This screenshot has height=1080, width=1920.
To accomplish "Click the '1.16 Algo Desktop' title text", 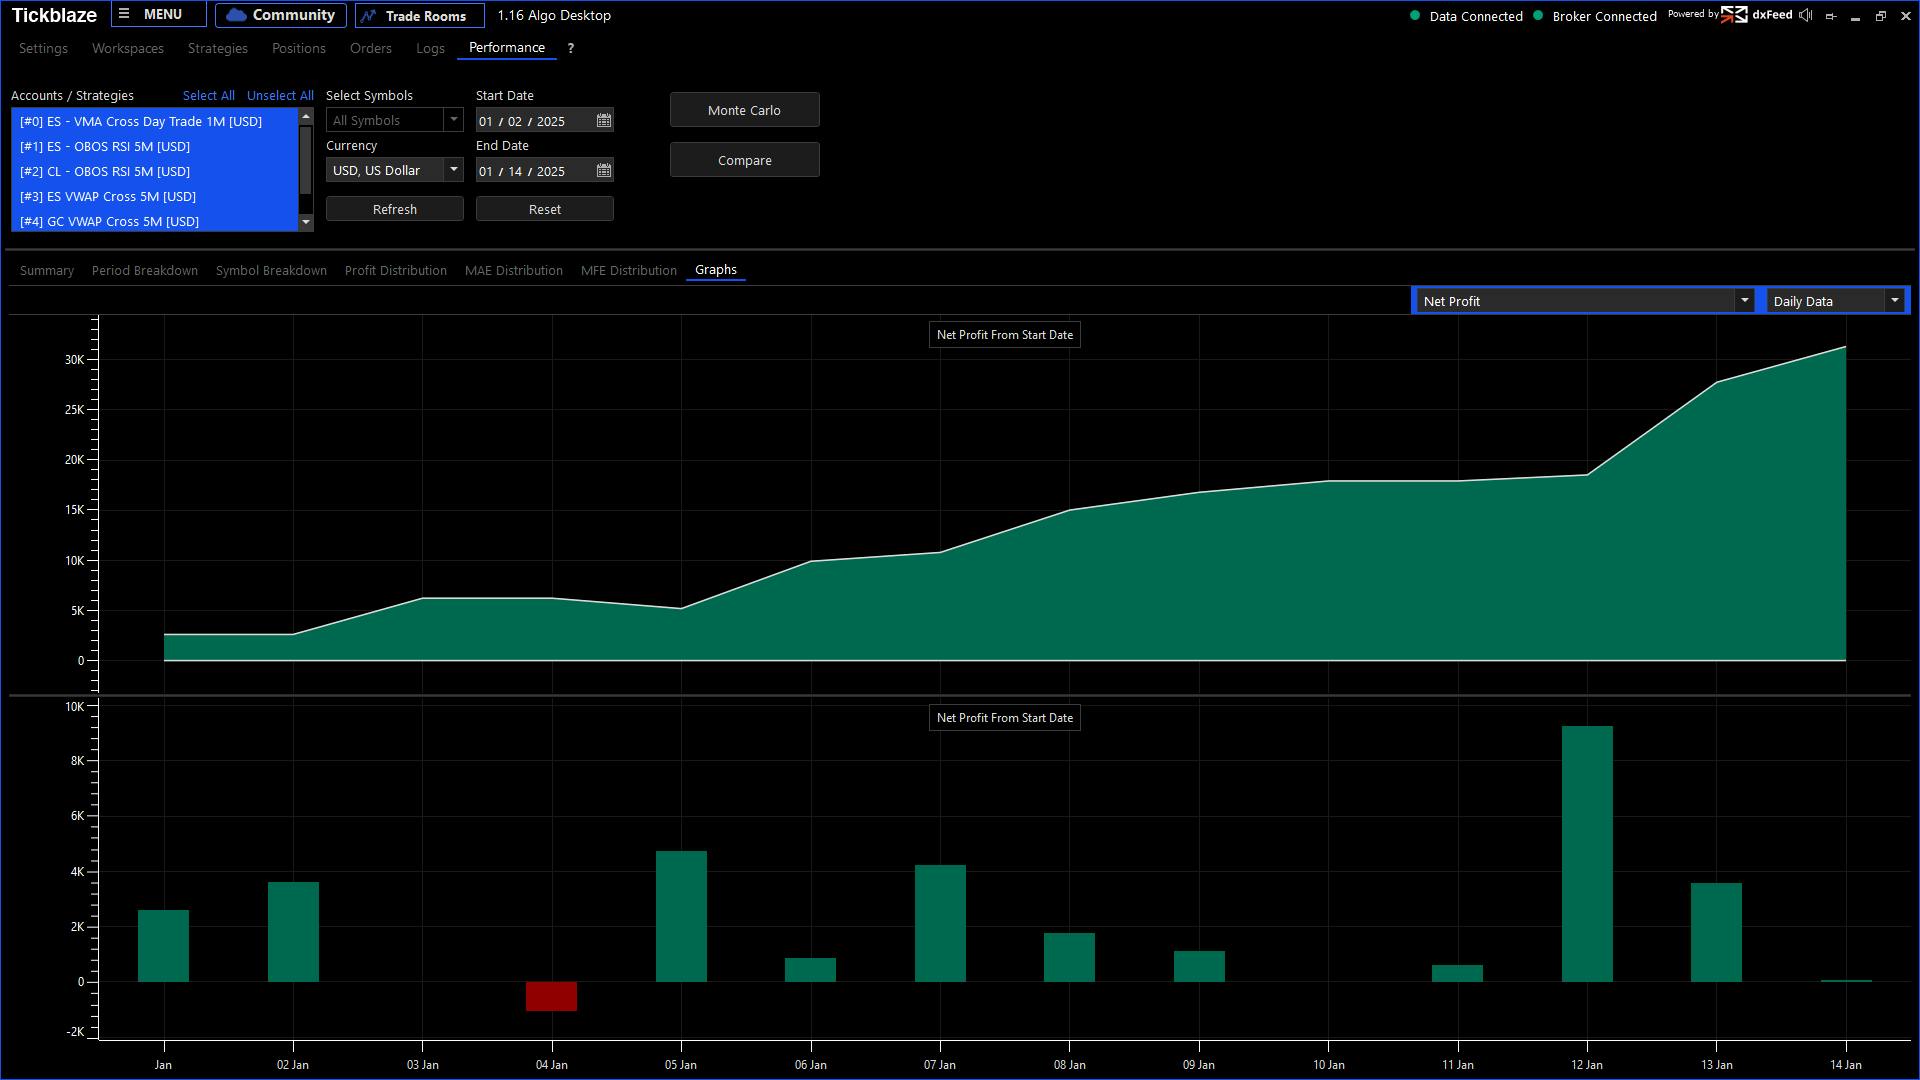I will (x=554, y=16).
